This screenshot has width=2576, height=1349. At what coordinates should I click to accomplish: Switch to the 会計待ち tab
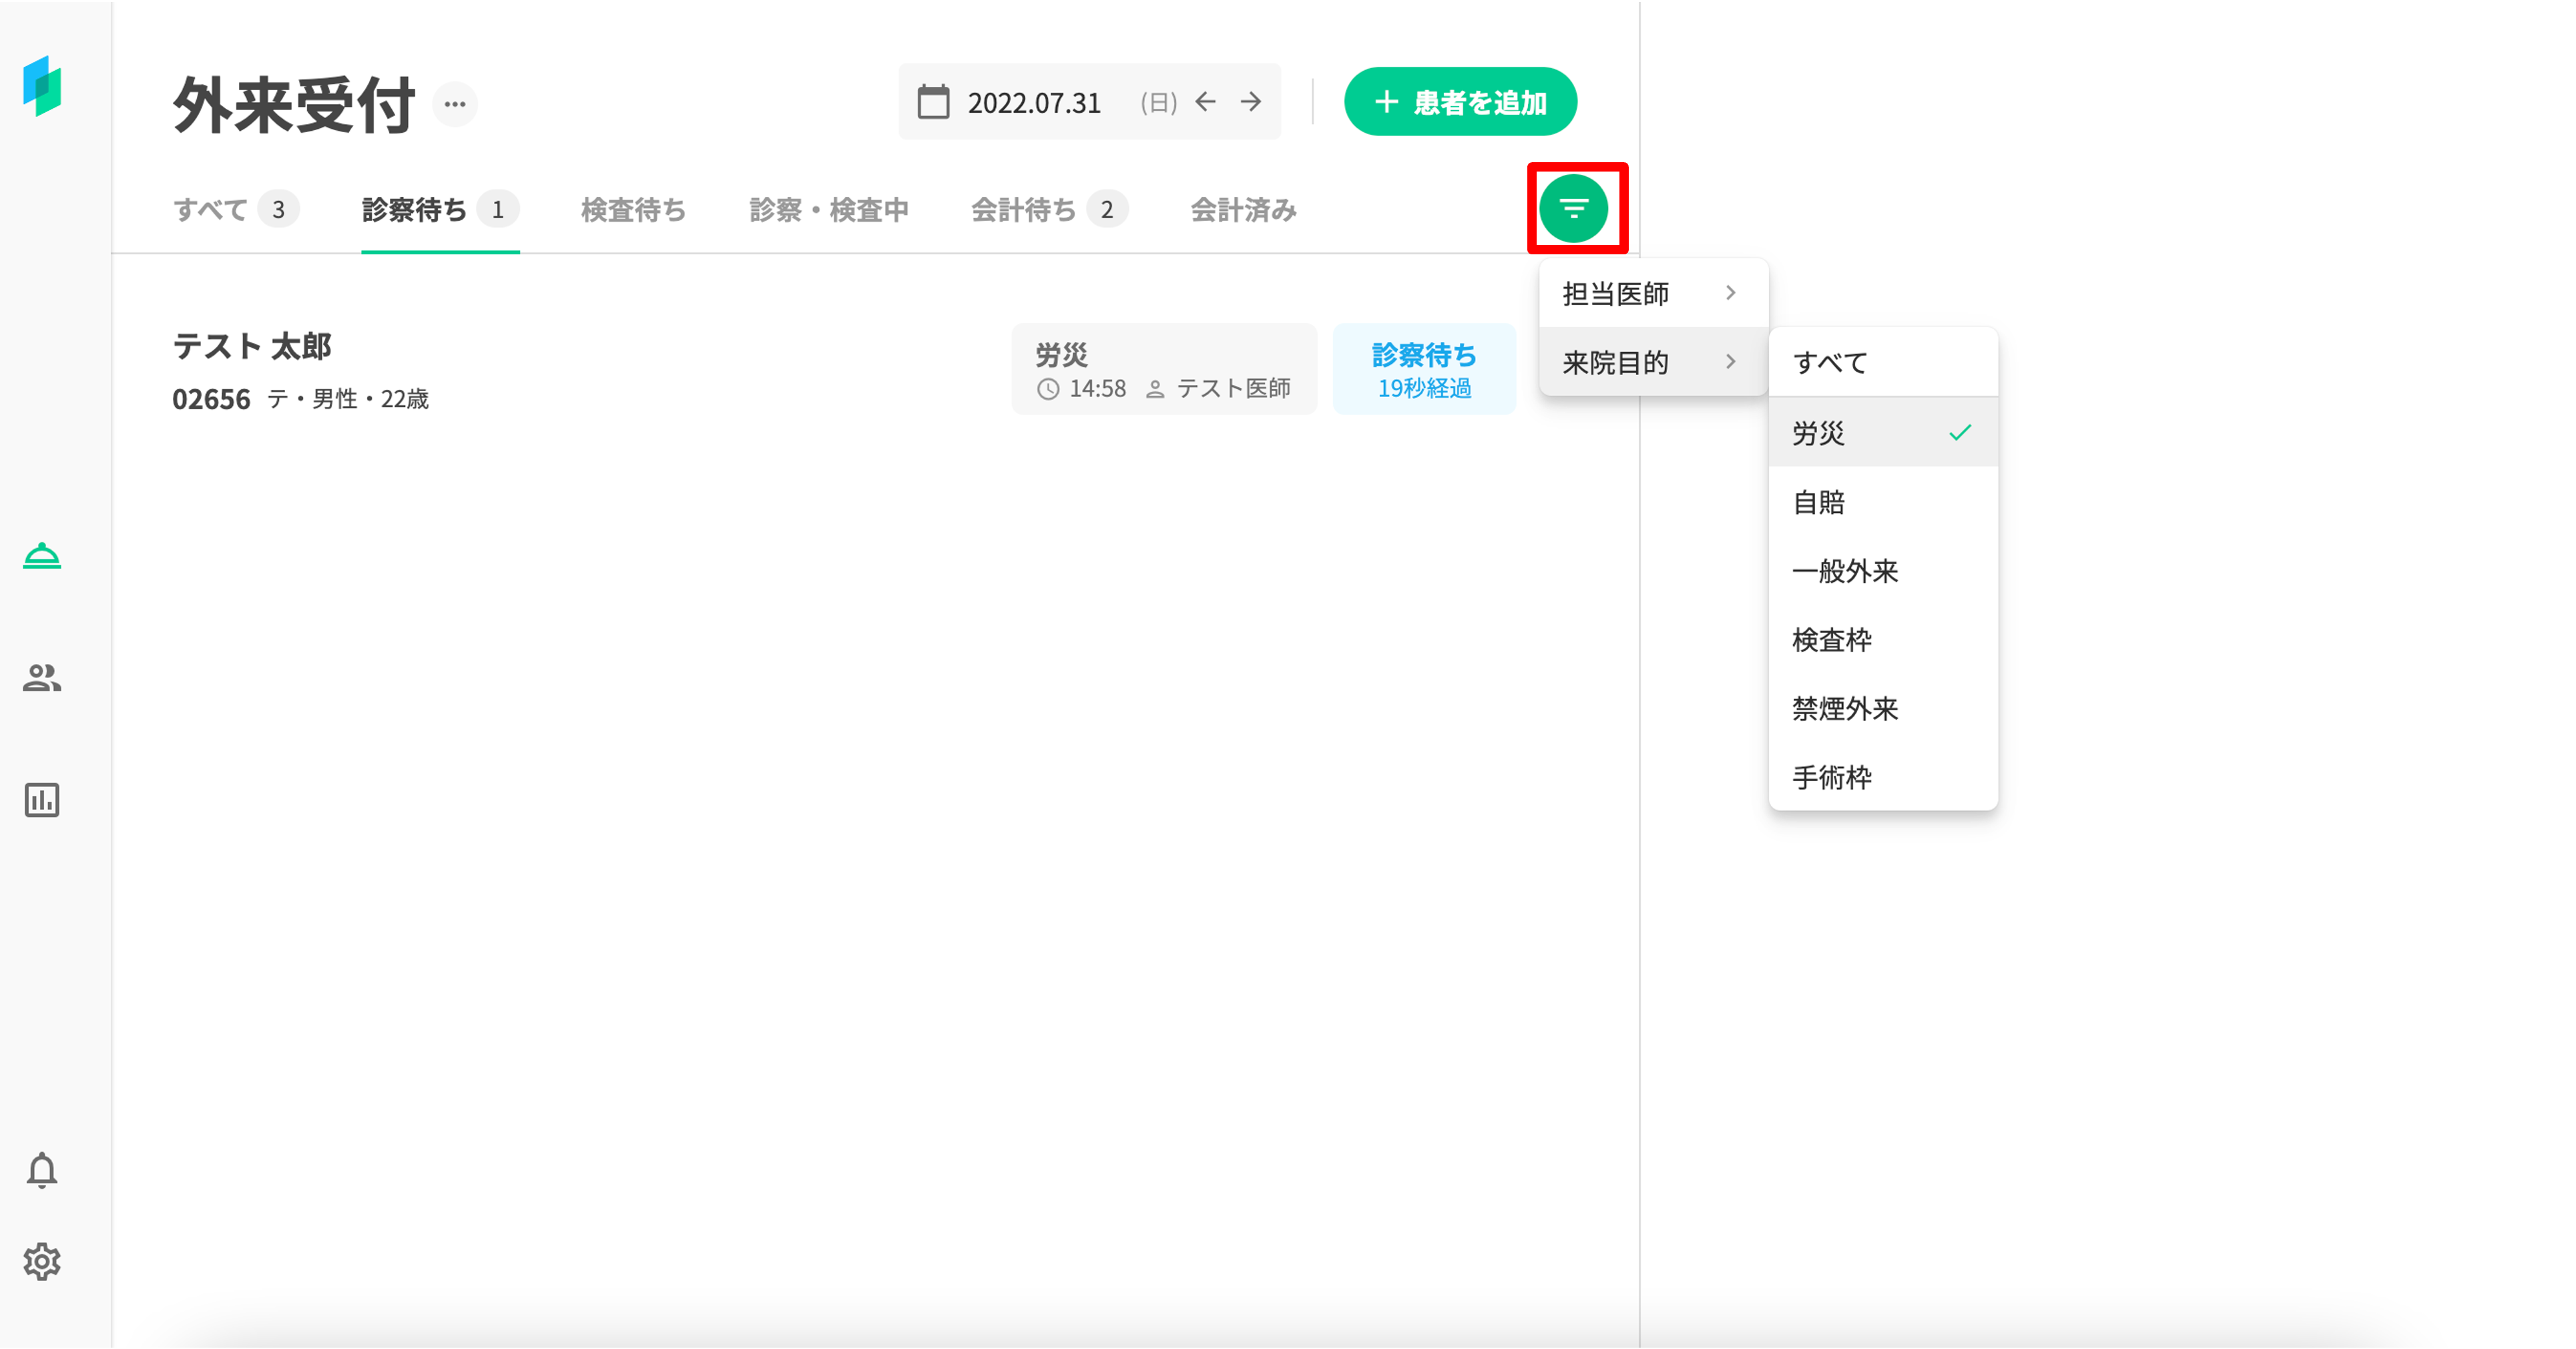(1046, 210)
